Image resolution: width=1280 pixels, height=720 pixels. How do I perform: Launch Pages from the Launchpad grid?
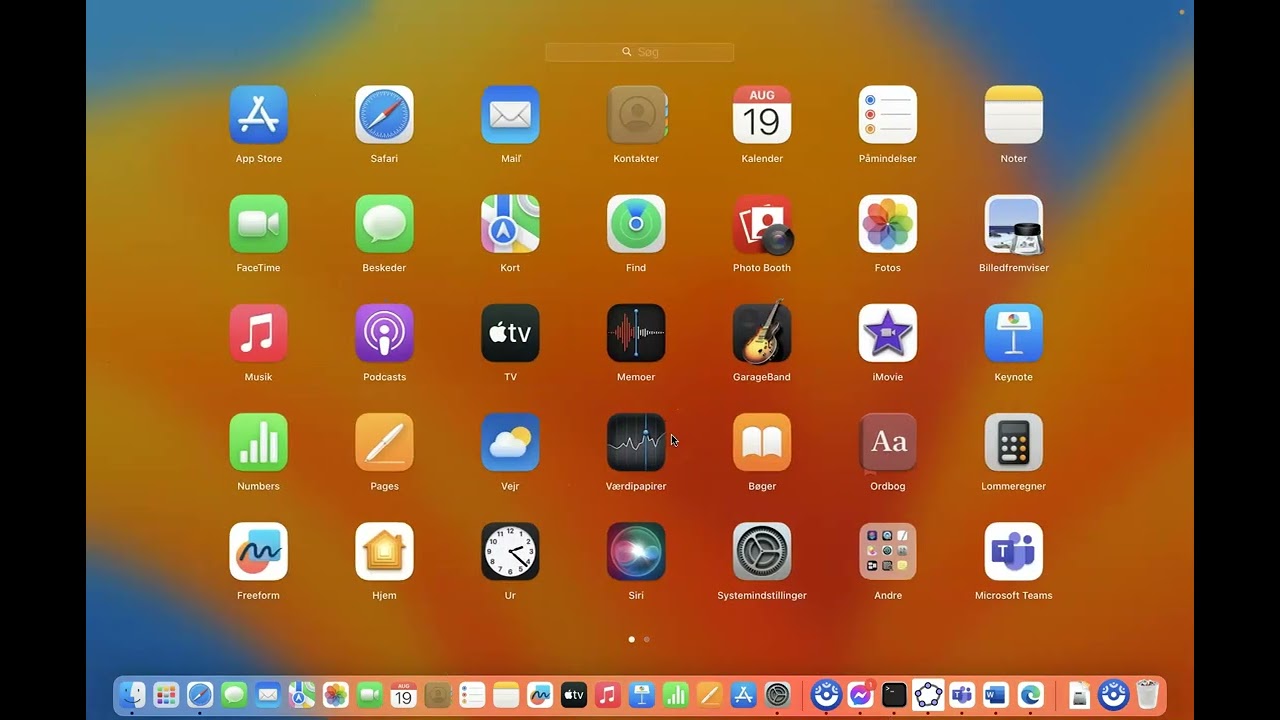(384, 442)
